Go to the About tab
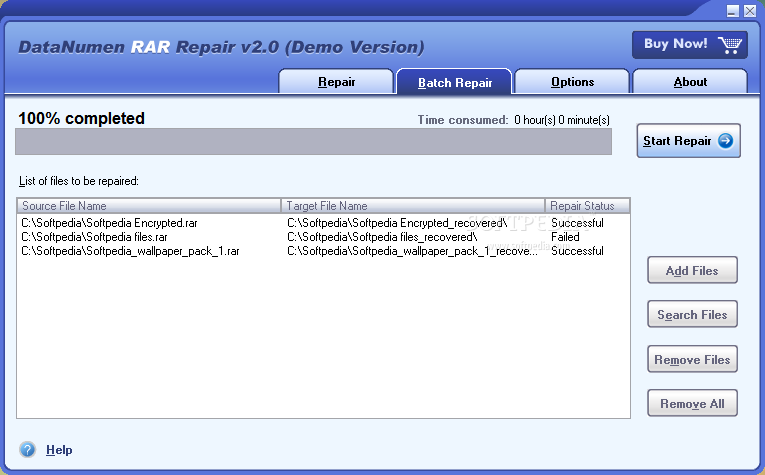 pyautogui.click(x=690, y=81)
